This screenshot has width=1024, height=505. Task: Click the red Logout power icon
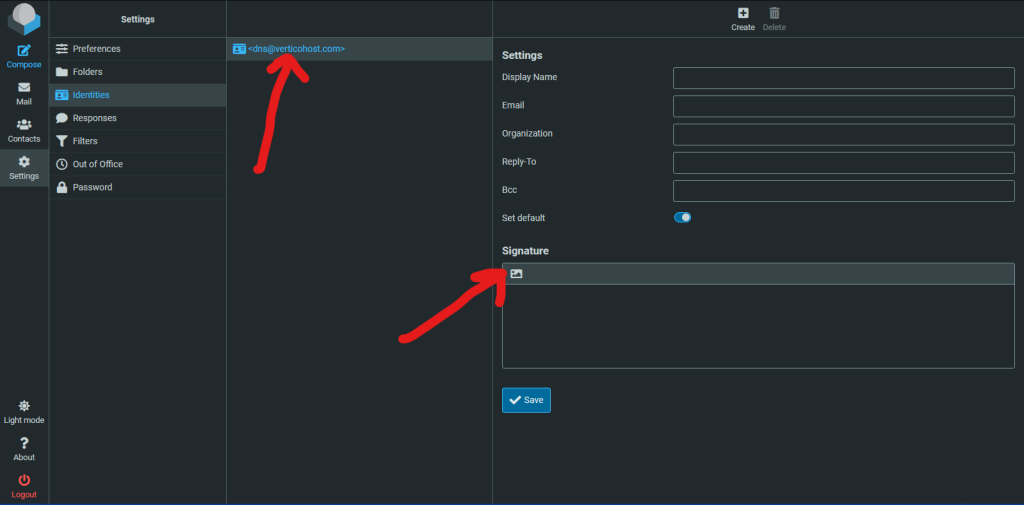24,480
